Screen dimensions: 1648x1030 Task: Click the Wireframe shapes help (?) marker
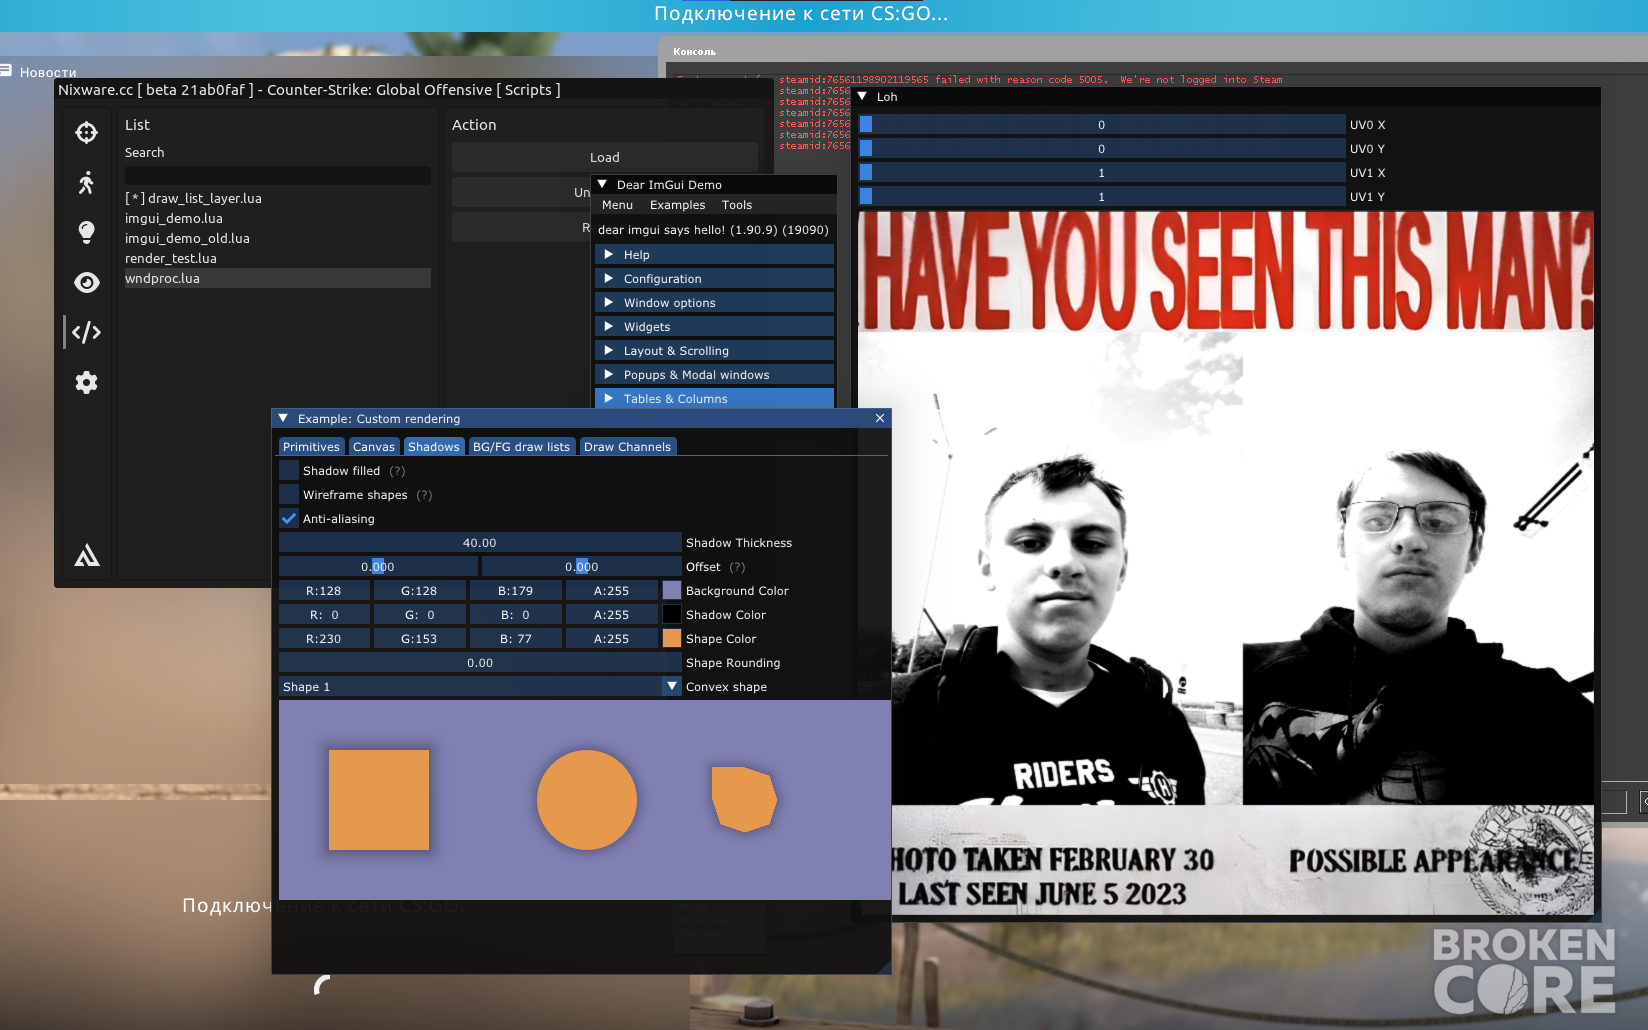coord(424,495)
